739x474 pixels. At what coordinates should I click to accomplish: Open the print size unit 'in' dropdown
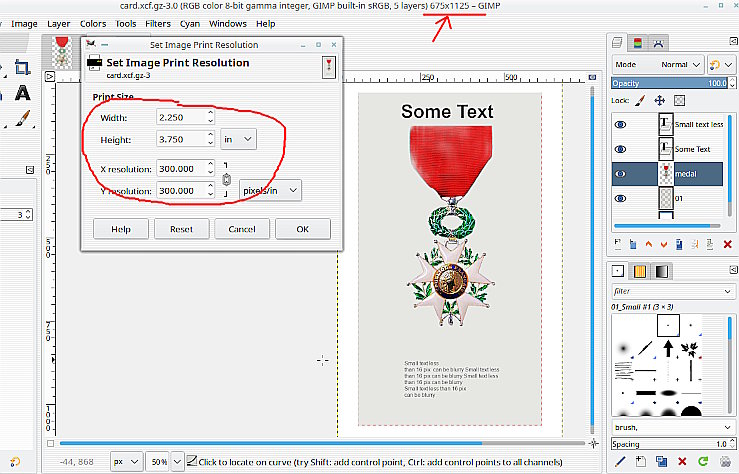pos(238,139)
